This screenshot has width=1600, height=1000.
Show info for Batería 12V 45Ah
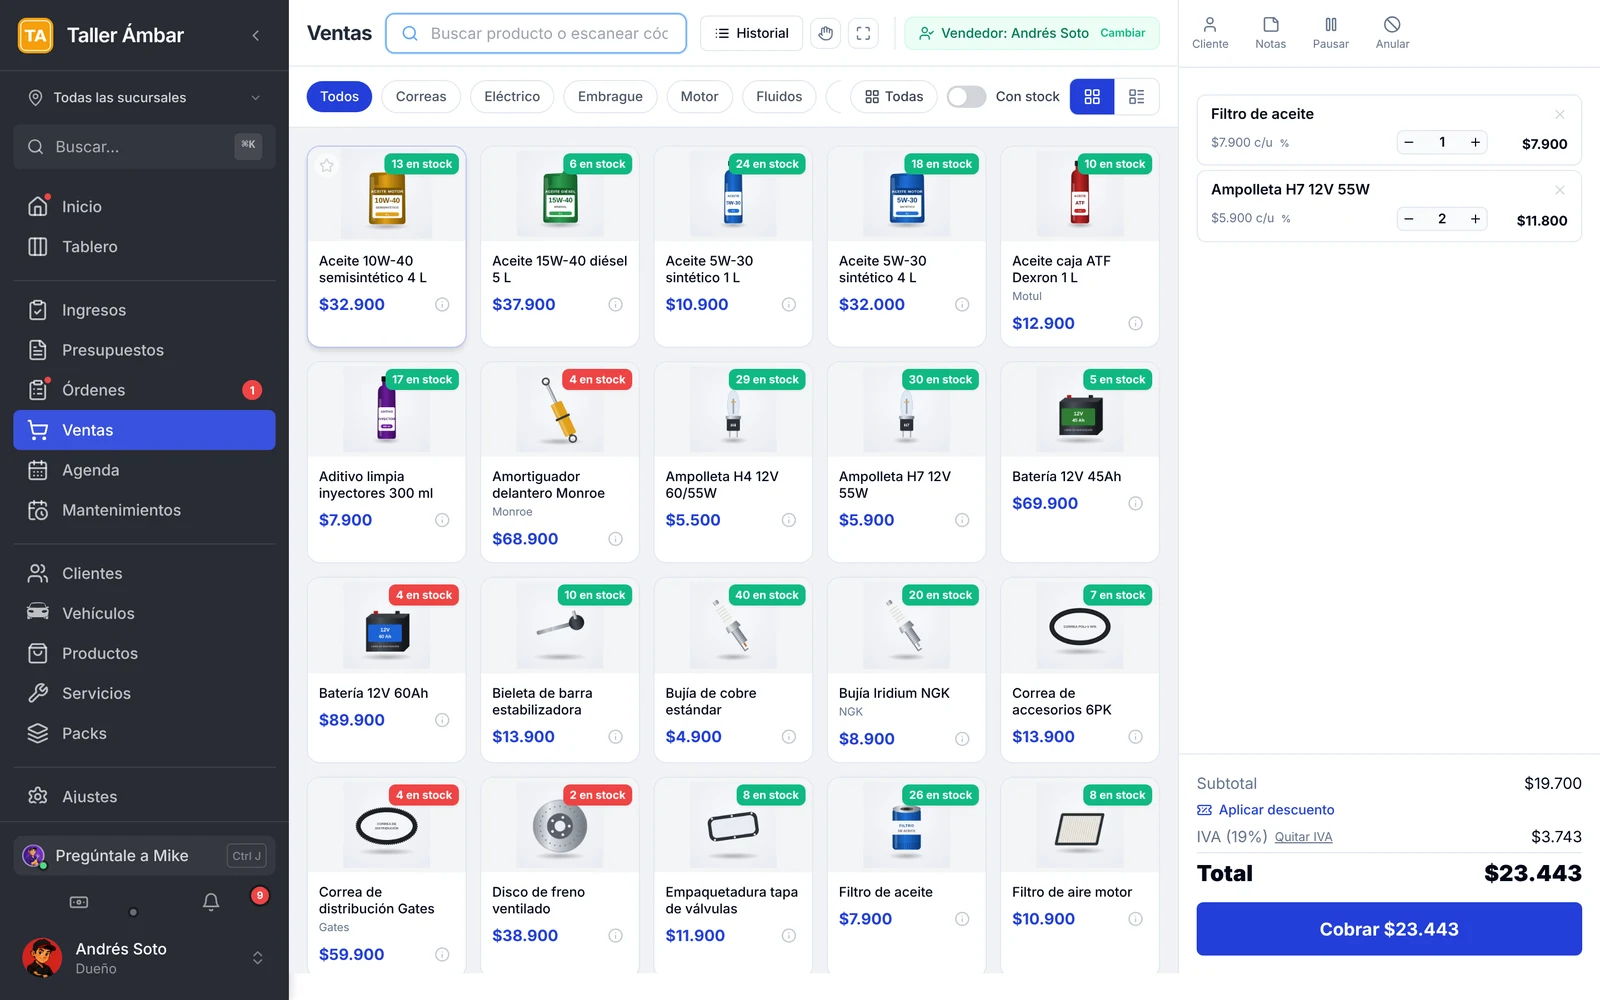1135,503
